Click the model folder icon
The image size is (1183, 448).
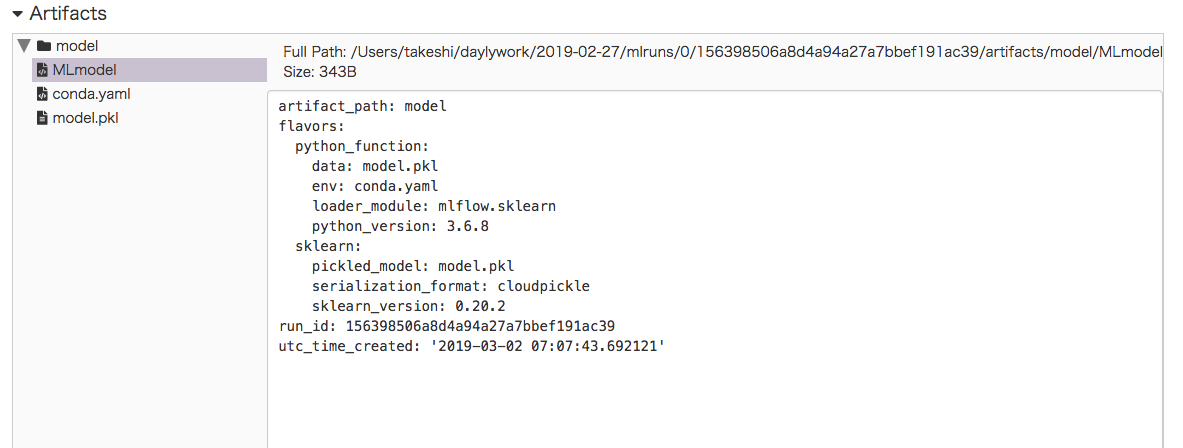tap(43, 46)
